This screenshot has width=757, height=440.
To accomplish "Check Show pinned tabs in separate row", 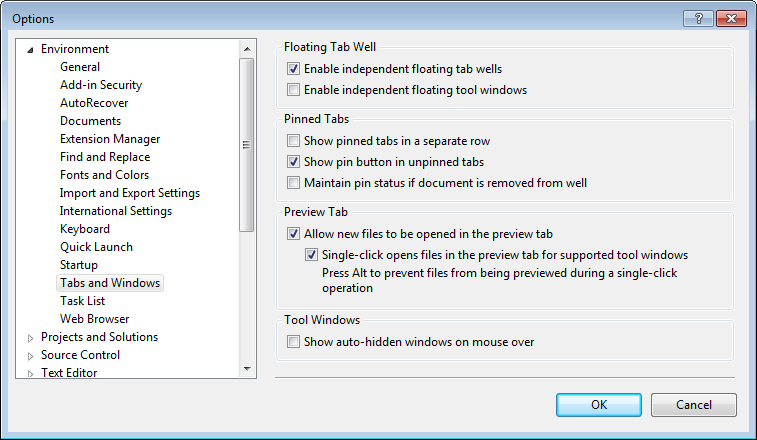I will 293,141.
